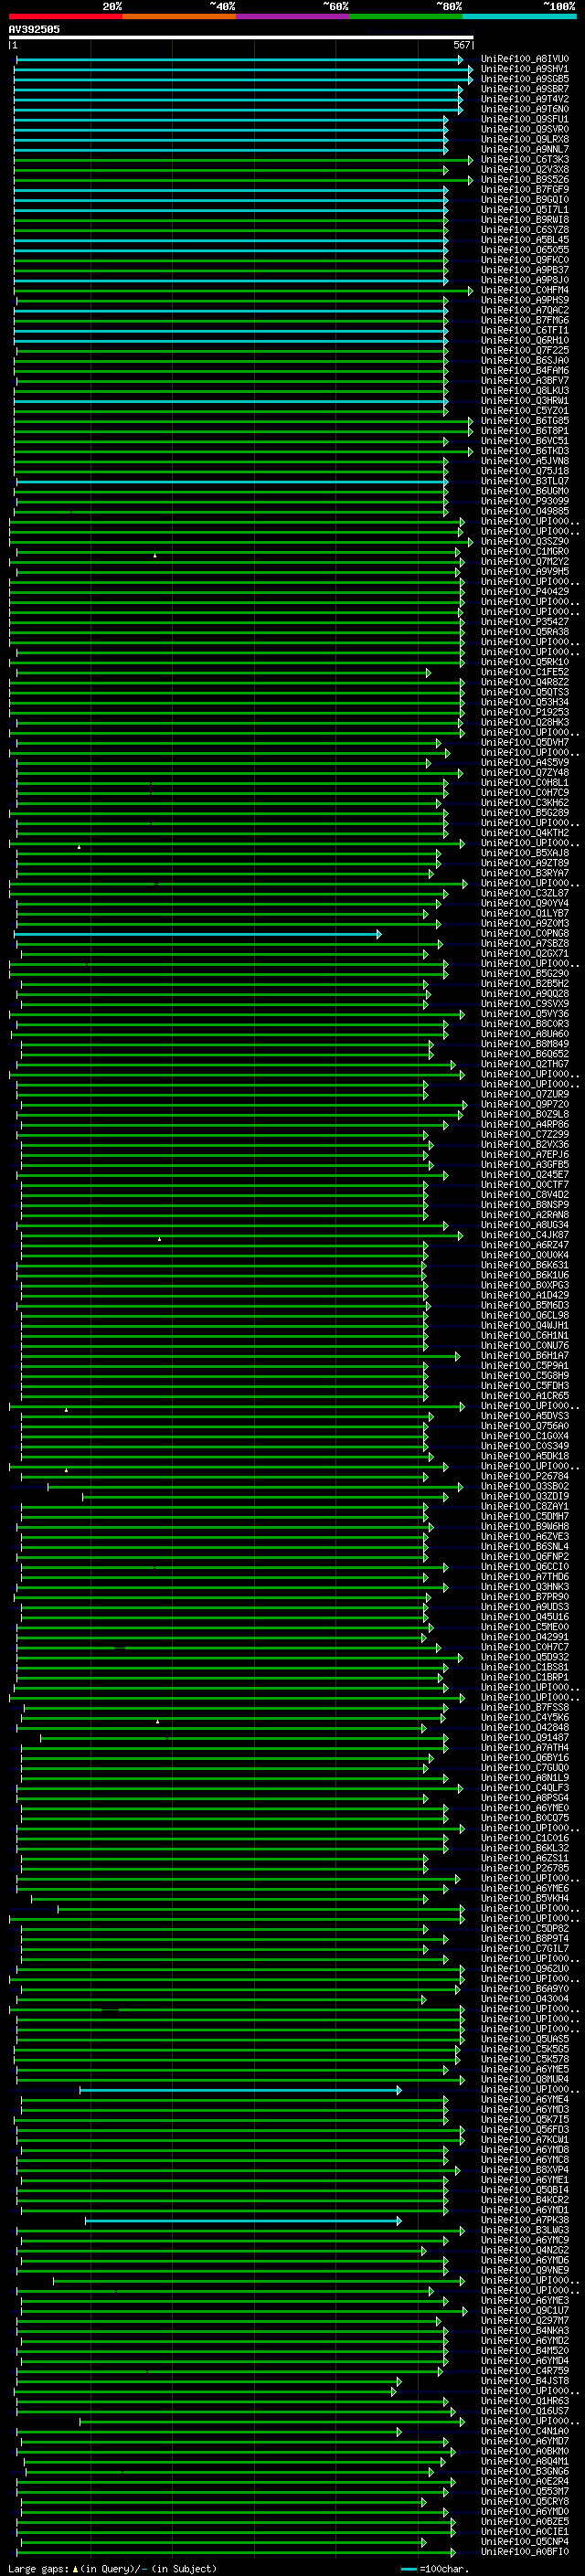
Task: Open the UniRef100_A8IVU0 hit
Action: (525, 59)
